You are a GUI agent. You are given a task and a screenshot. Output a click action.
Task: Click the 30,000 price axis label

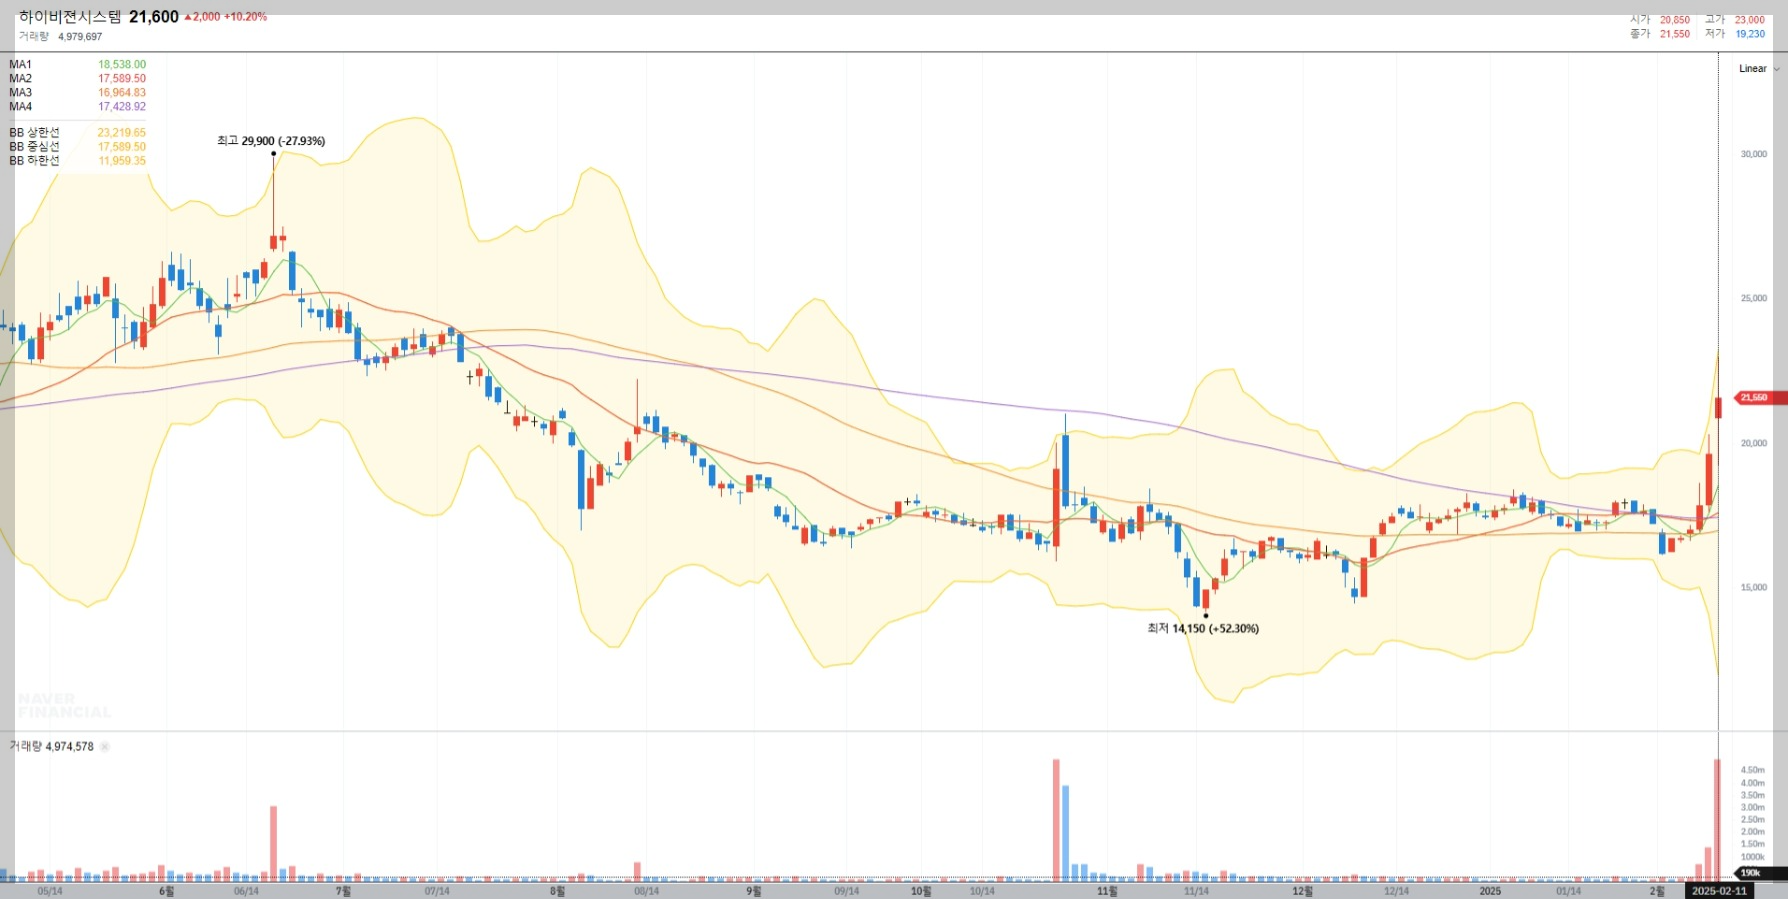point(1754,154)
